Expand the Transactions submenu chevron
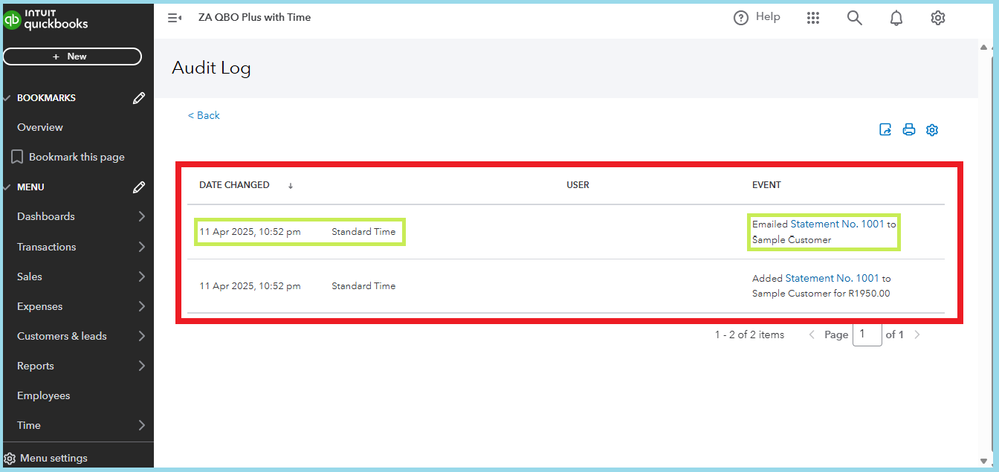 (141, 247)
